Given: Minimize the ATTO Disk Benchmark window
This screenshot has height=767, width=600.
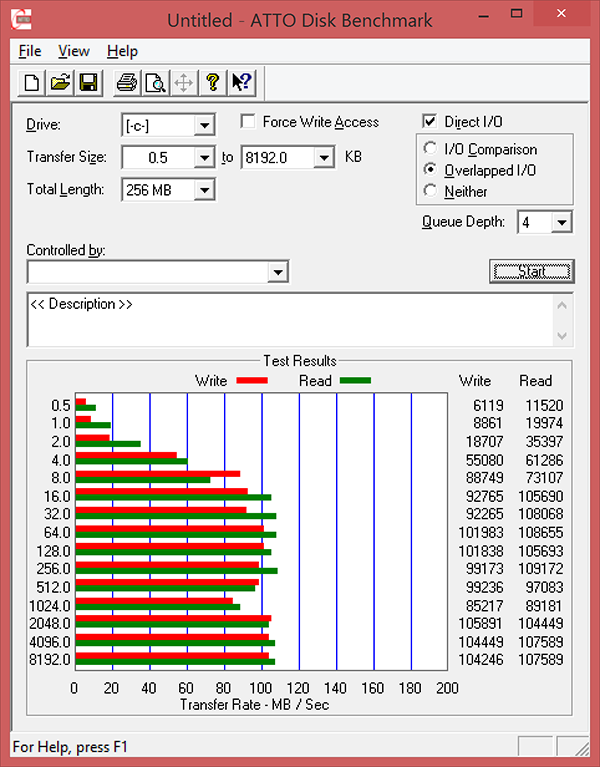Looking at the screenshot, I should click(484, 16).
